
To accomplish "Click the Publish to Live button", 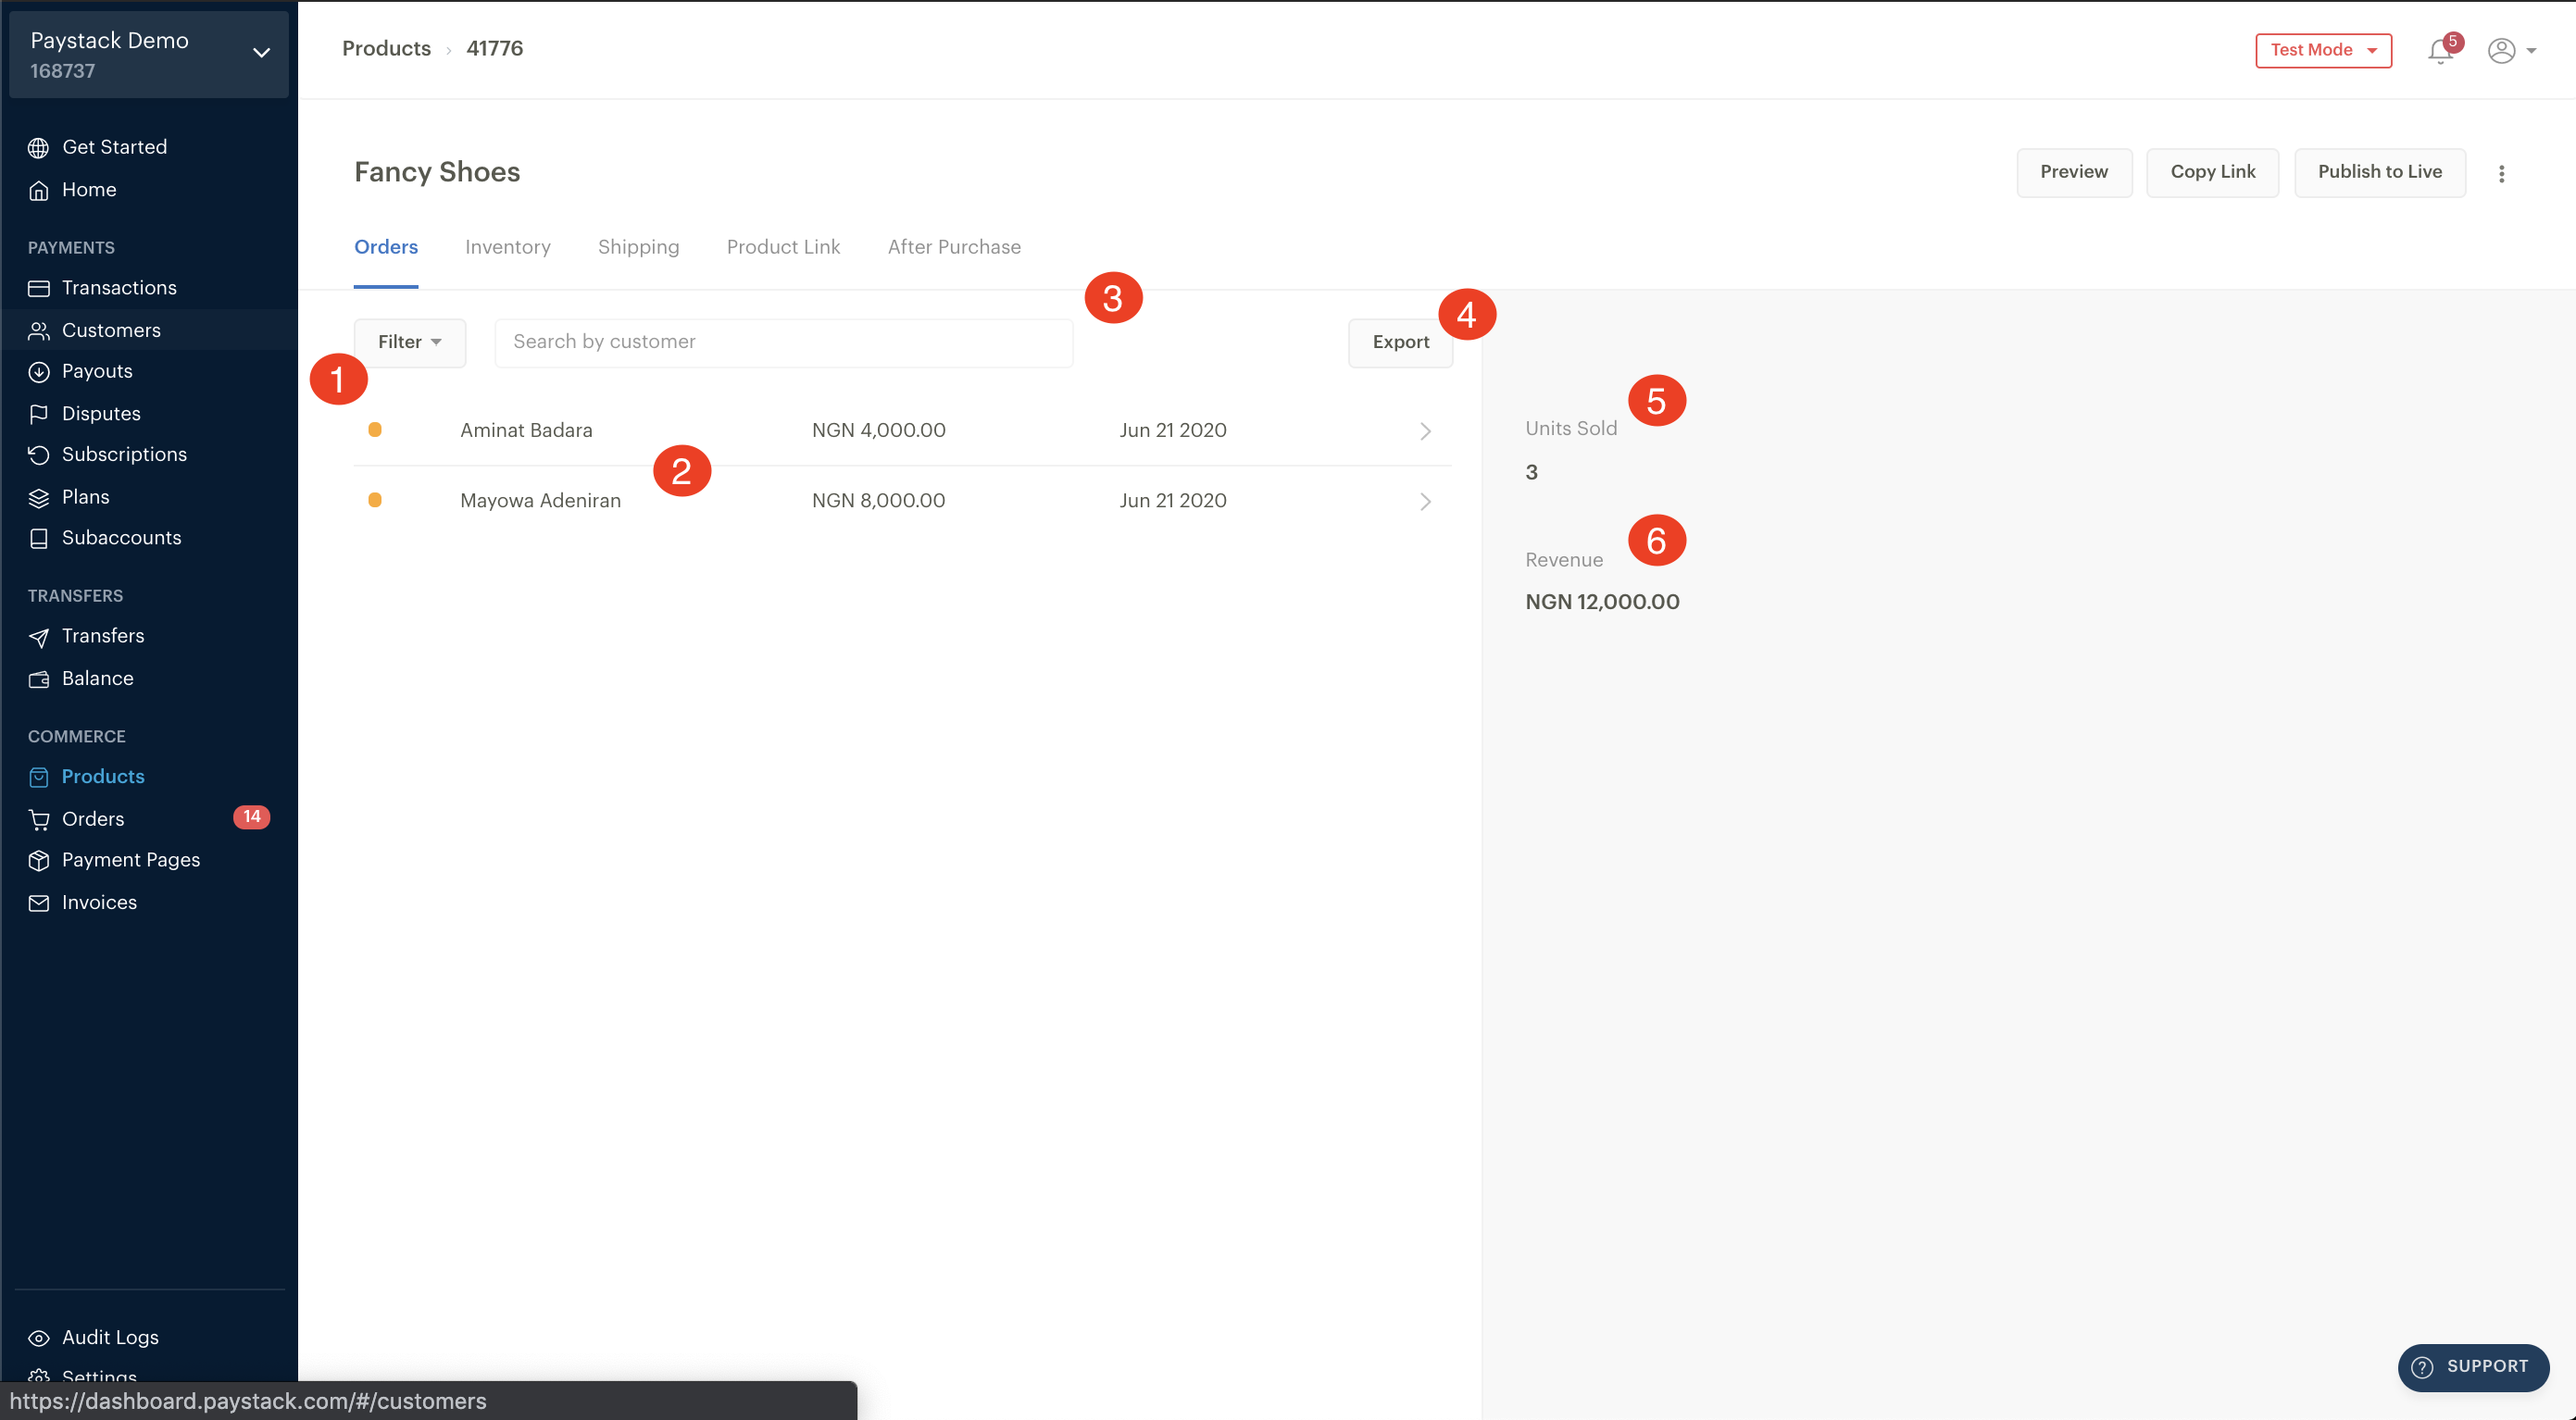I will [x=2380, y=171].
